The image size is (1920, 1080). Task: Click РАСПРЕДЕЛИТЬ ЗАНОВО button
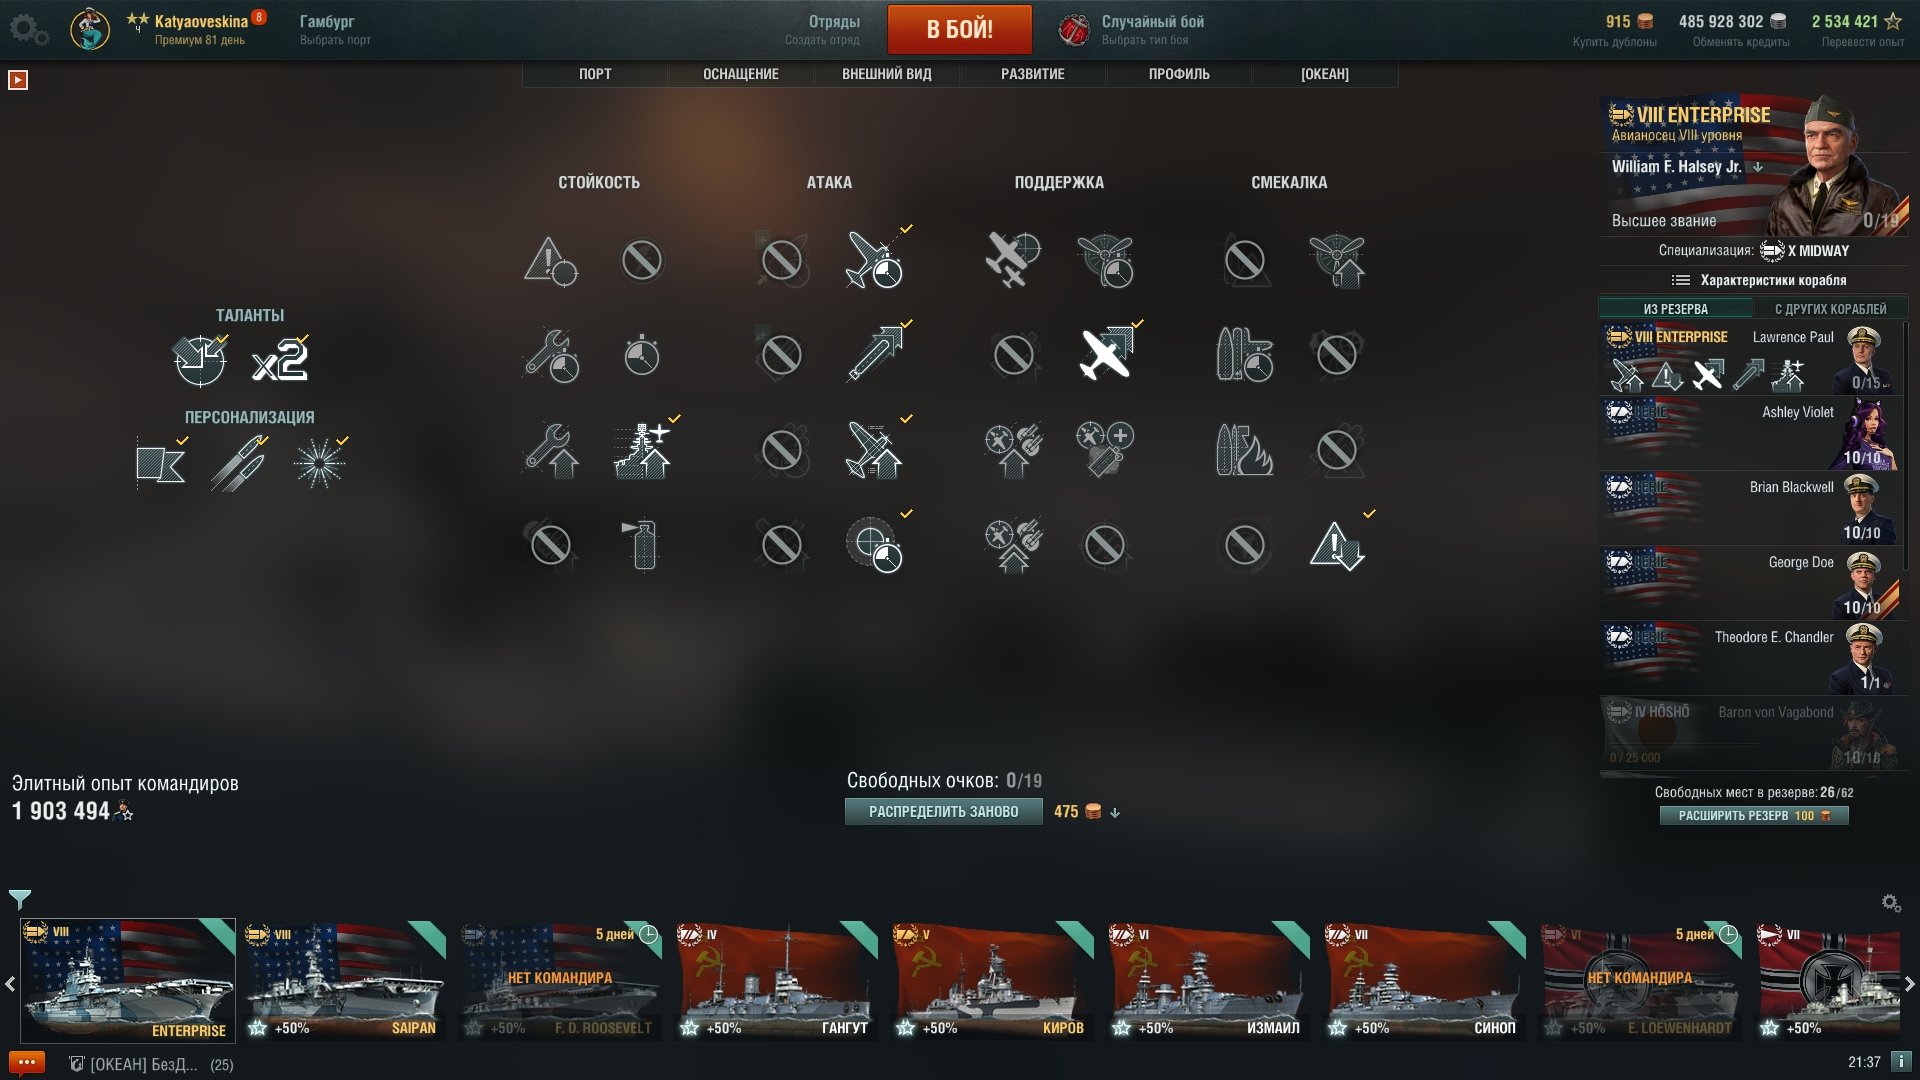[943, 812]
